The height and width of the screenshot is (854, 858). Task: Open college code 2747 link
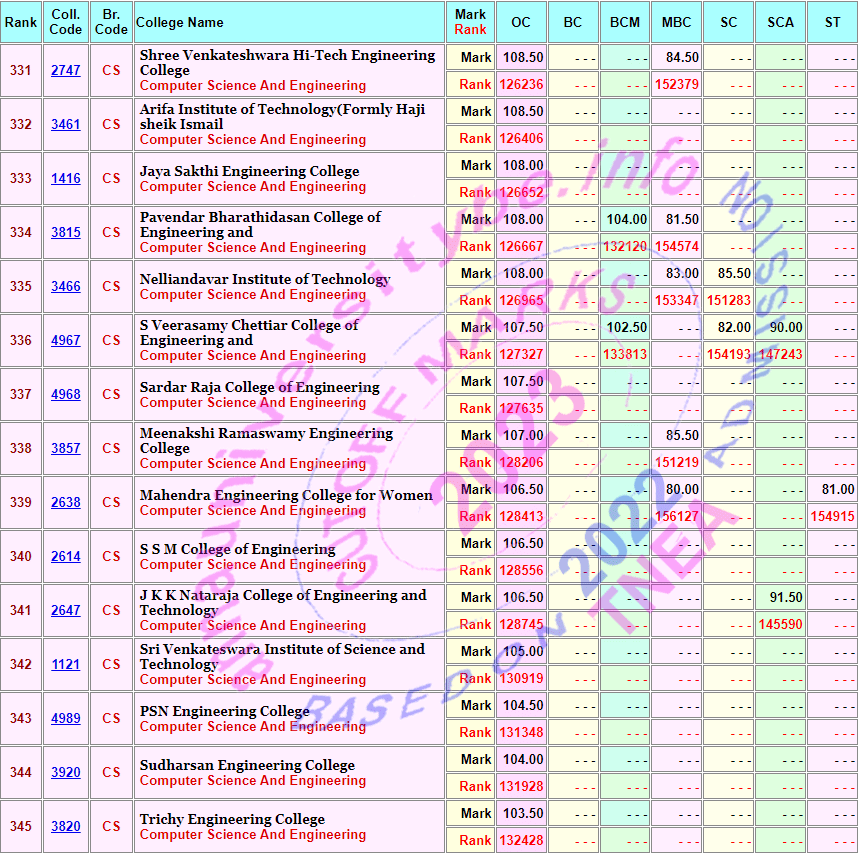(66, 71)
